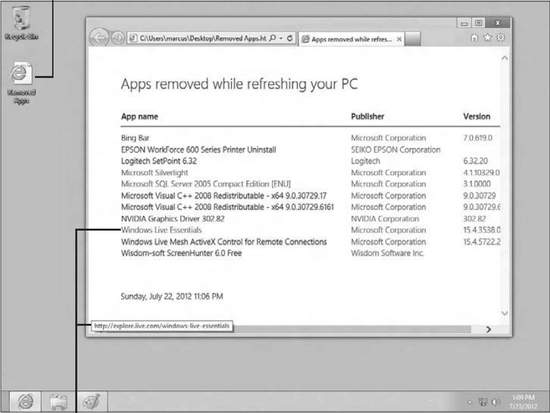Open the Microsoft Silverlight link

pos(155,173)
